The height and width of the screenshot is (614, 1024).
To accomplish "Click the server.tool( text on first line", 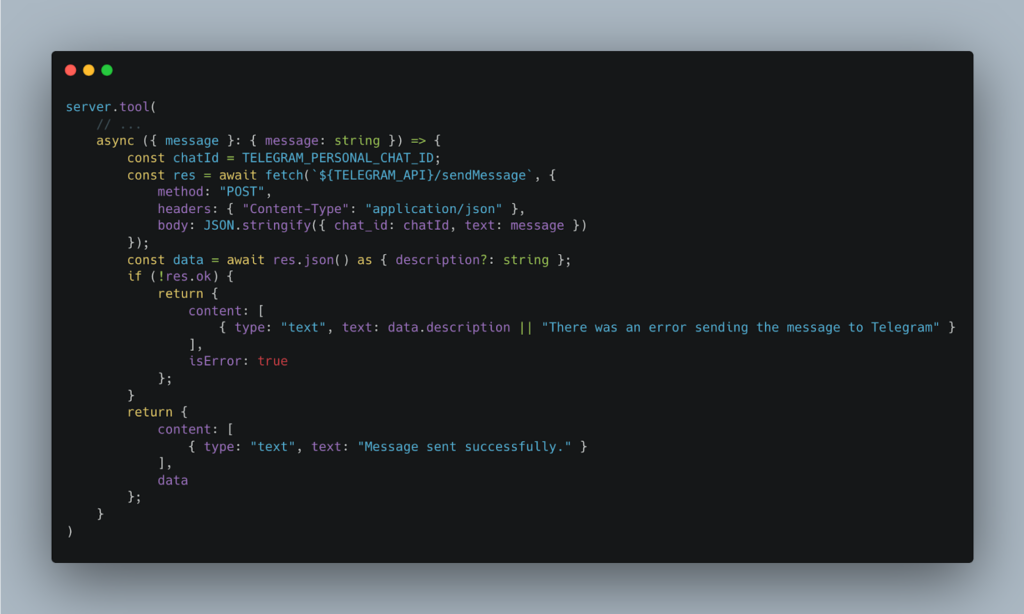I will coord(111,106).
